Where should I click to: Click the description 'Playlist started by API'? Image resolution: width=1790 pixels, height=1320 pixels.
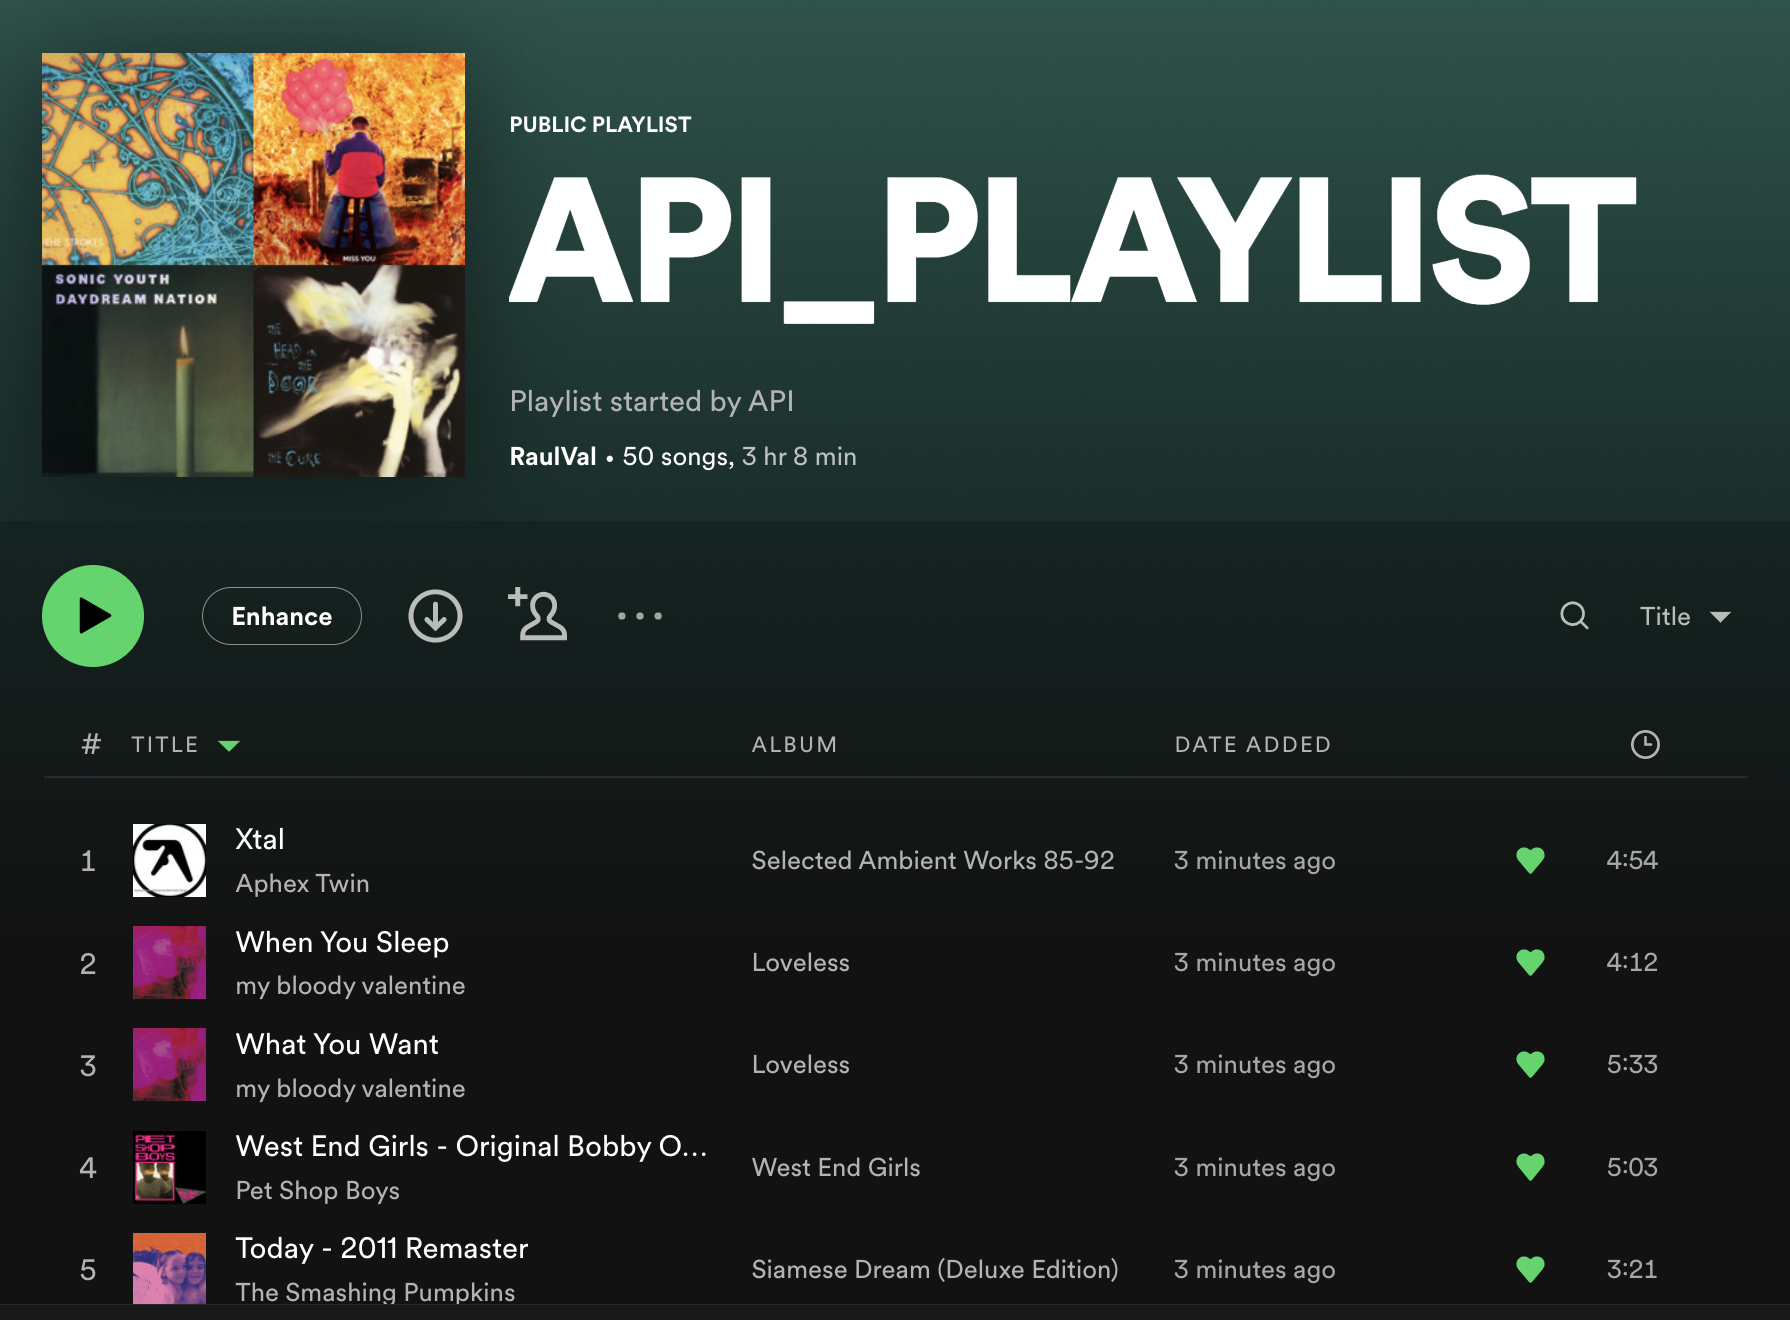click(x=652, y=401)
